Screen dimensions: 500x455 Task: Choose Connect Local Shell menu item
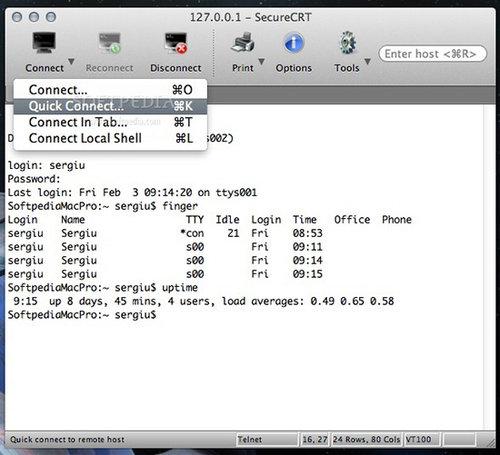click(x=110, y=138)
